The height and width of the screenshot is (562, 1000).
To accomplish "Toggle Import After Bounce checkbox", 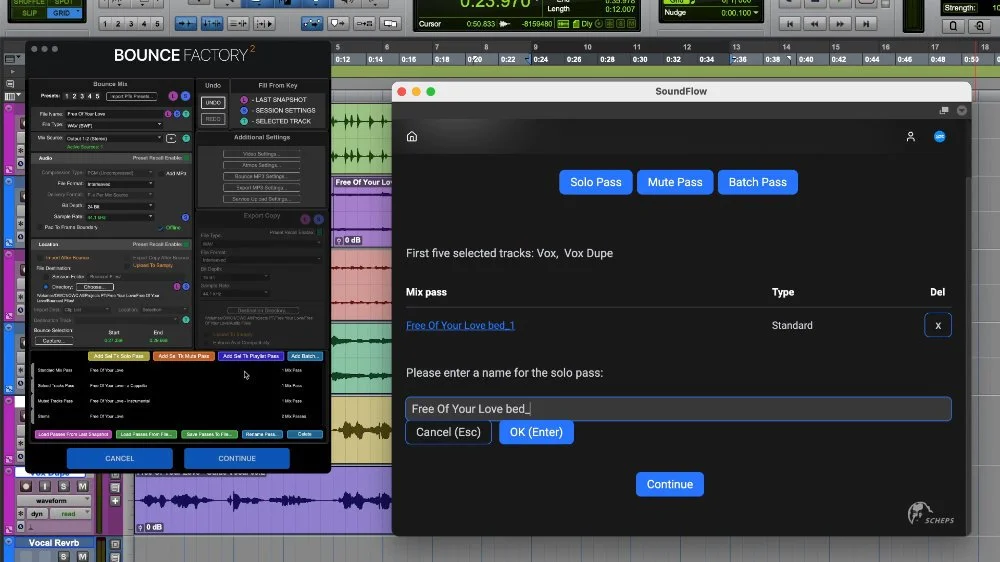I will pyautogui.click(x=41, y=258).
